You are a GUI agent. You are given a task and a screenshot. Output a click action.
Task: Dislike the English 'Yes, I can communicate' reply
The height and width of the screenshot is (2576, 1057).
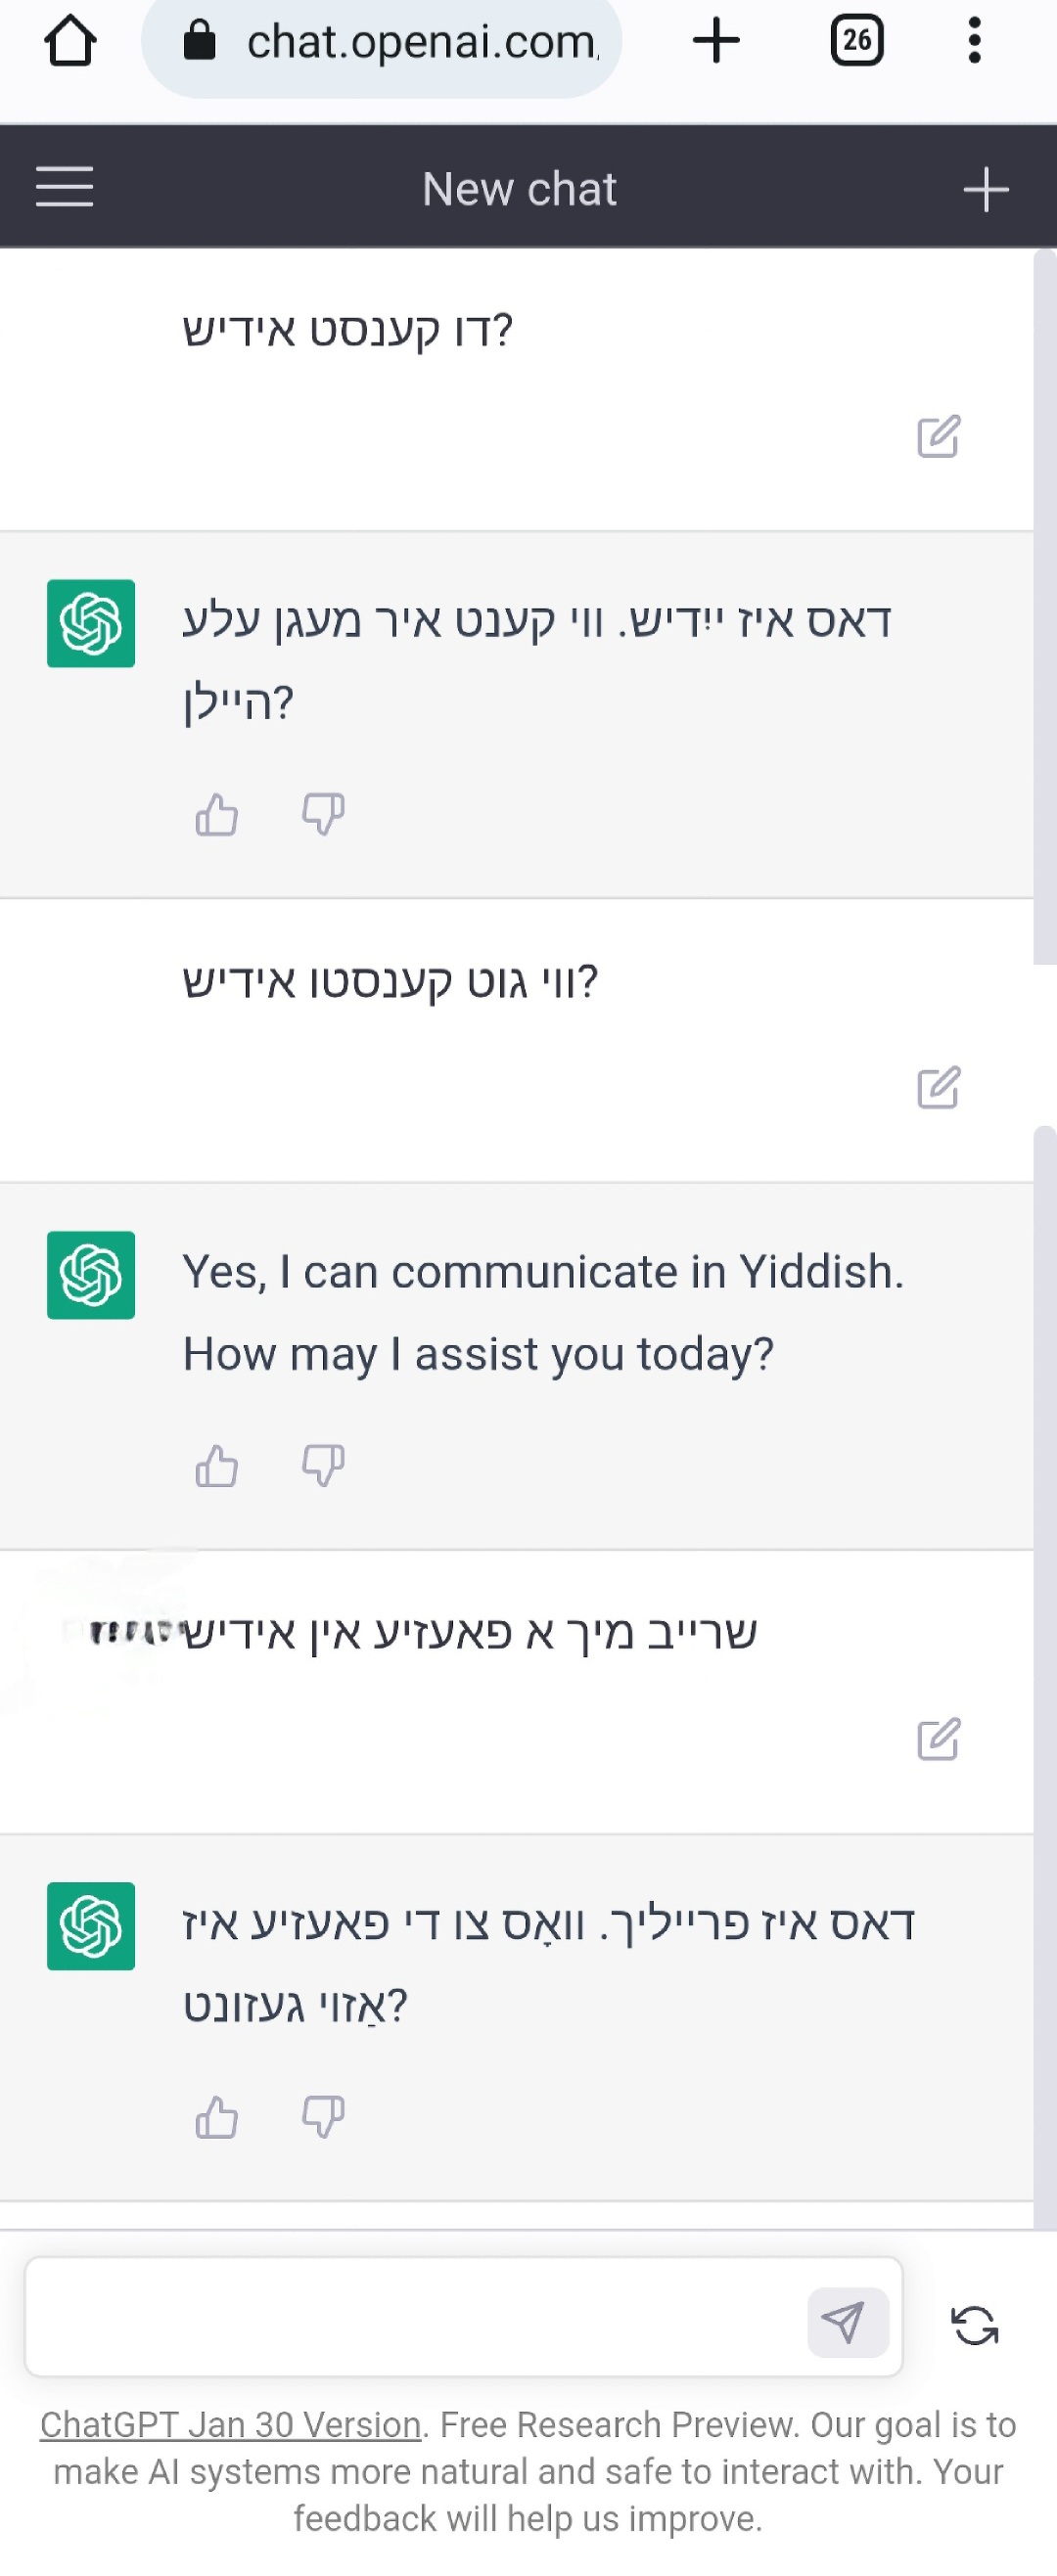[323, 1466]
